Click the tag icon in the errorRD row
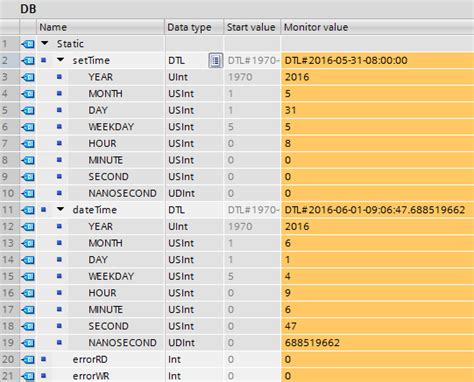The height and width of the screenshot is (382, 474). click(x=28, y=360)
